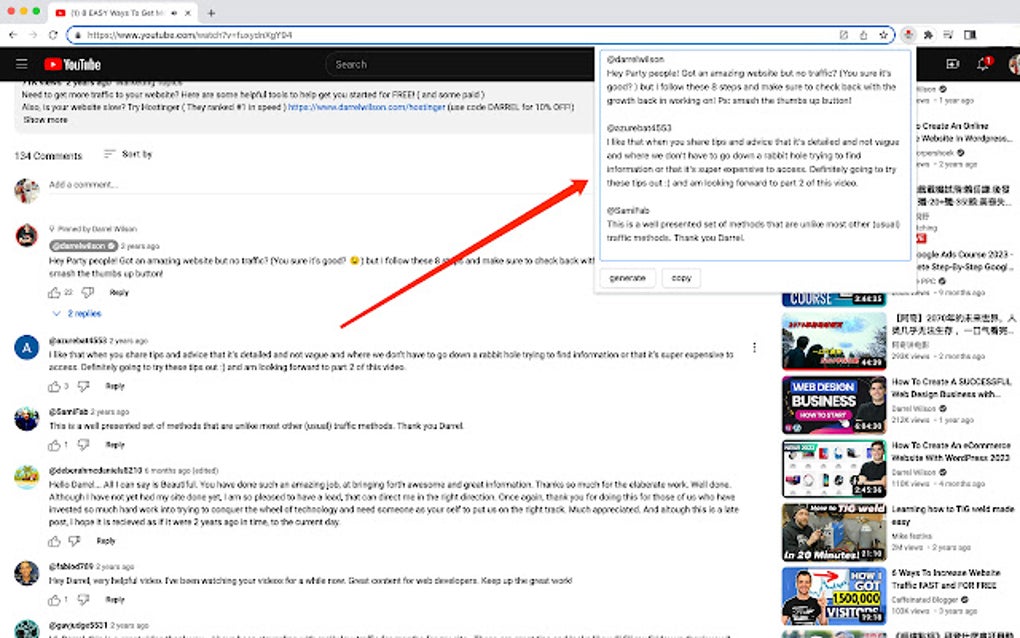This screenshot has height=638, width=1020.
Task: Click the browser forward arrow
Action: pos(33,34)
